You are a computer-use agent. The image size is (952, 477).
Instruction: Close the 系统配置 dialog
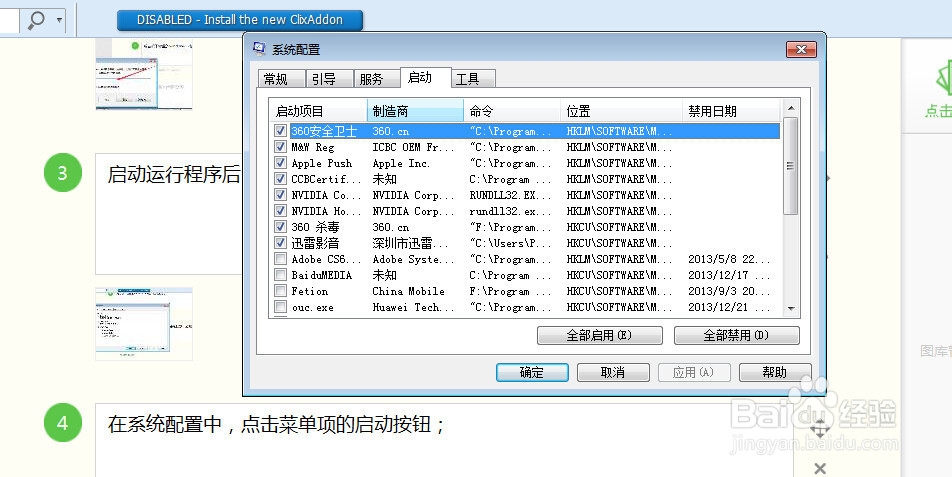(x=801, y=50)
